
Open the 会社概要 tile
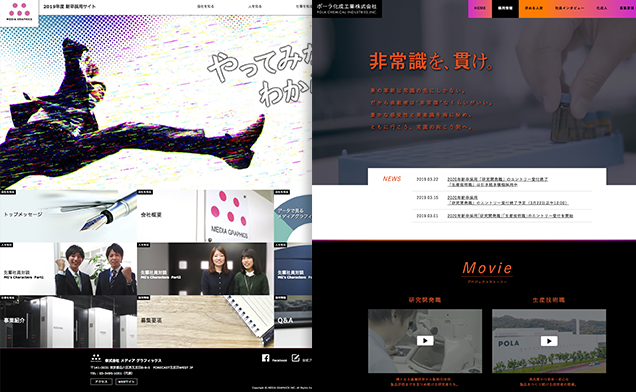click(x=205, y=216)
